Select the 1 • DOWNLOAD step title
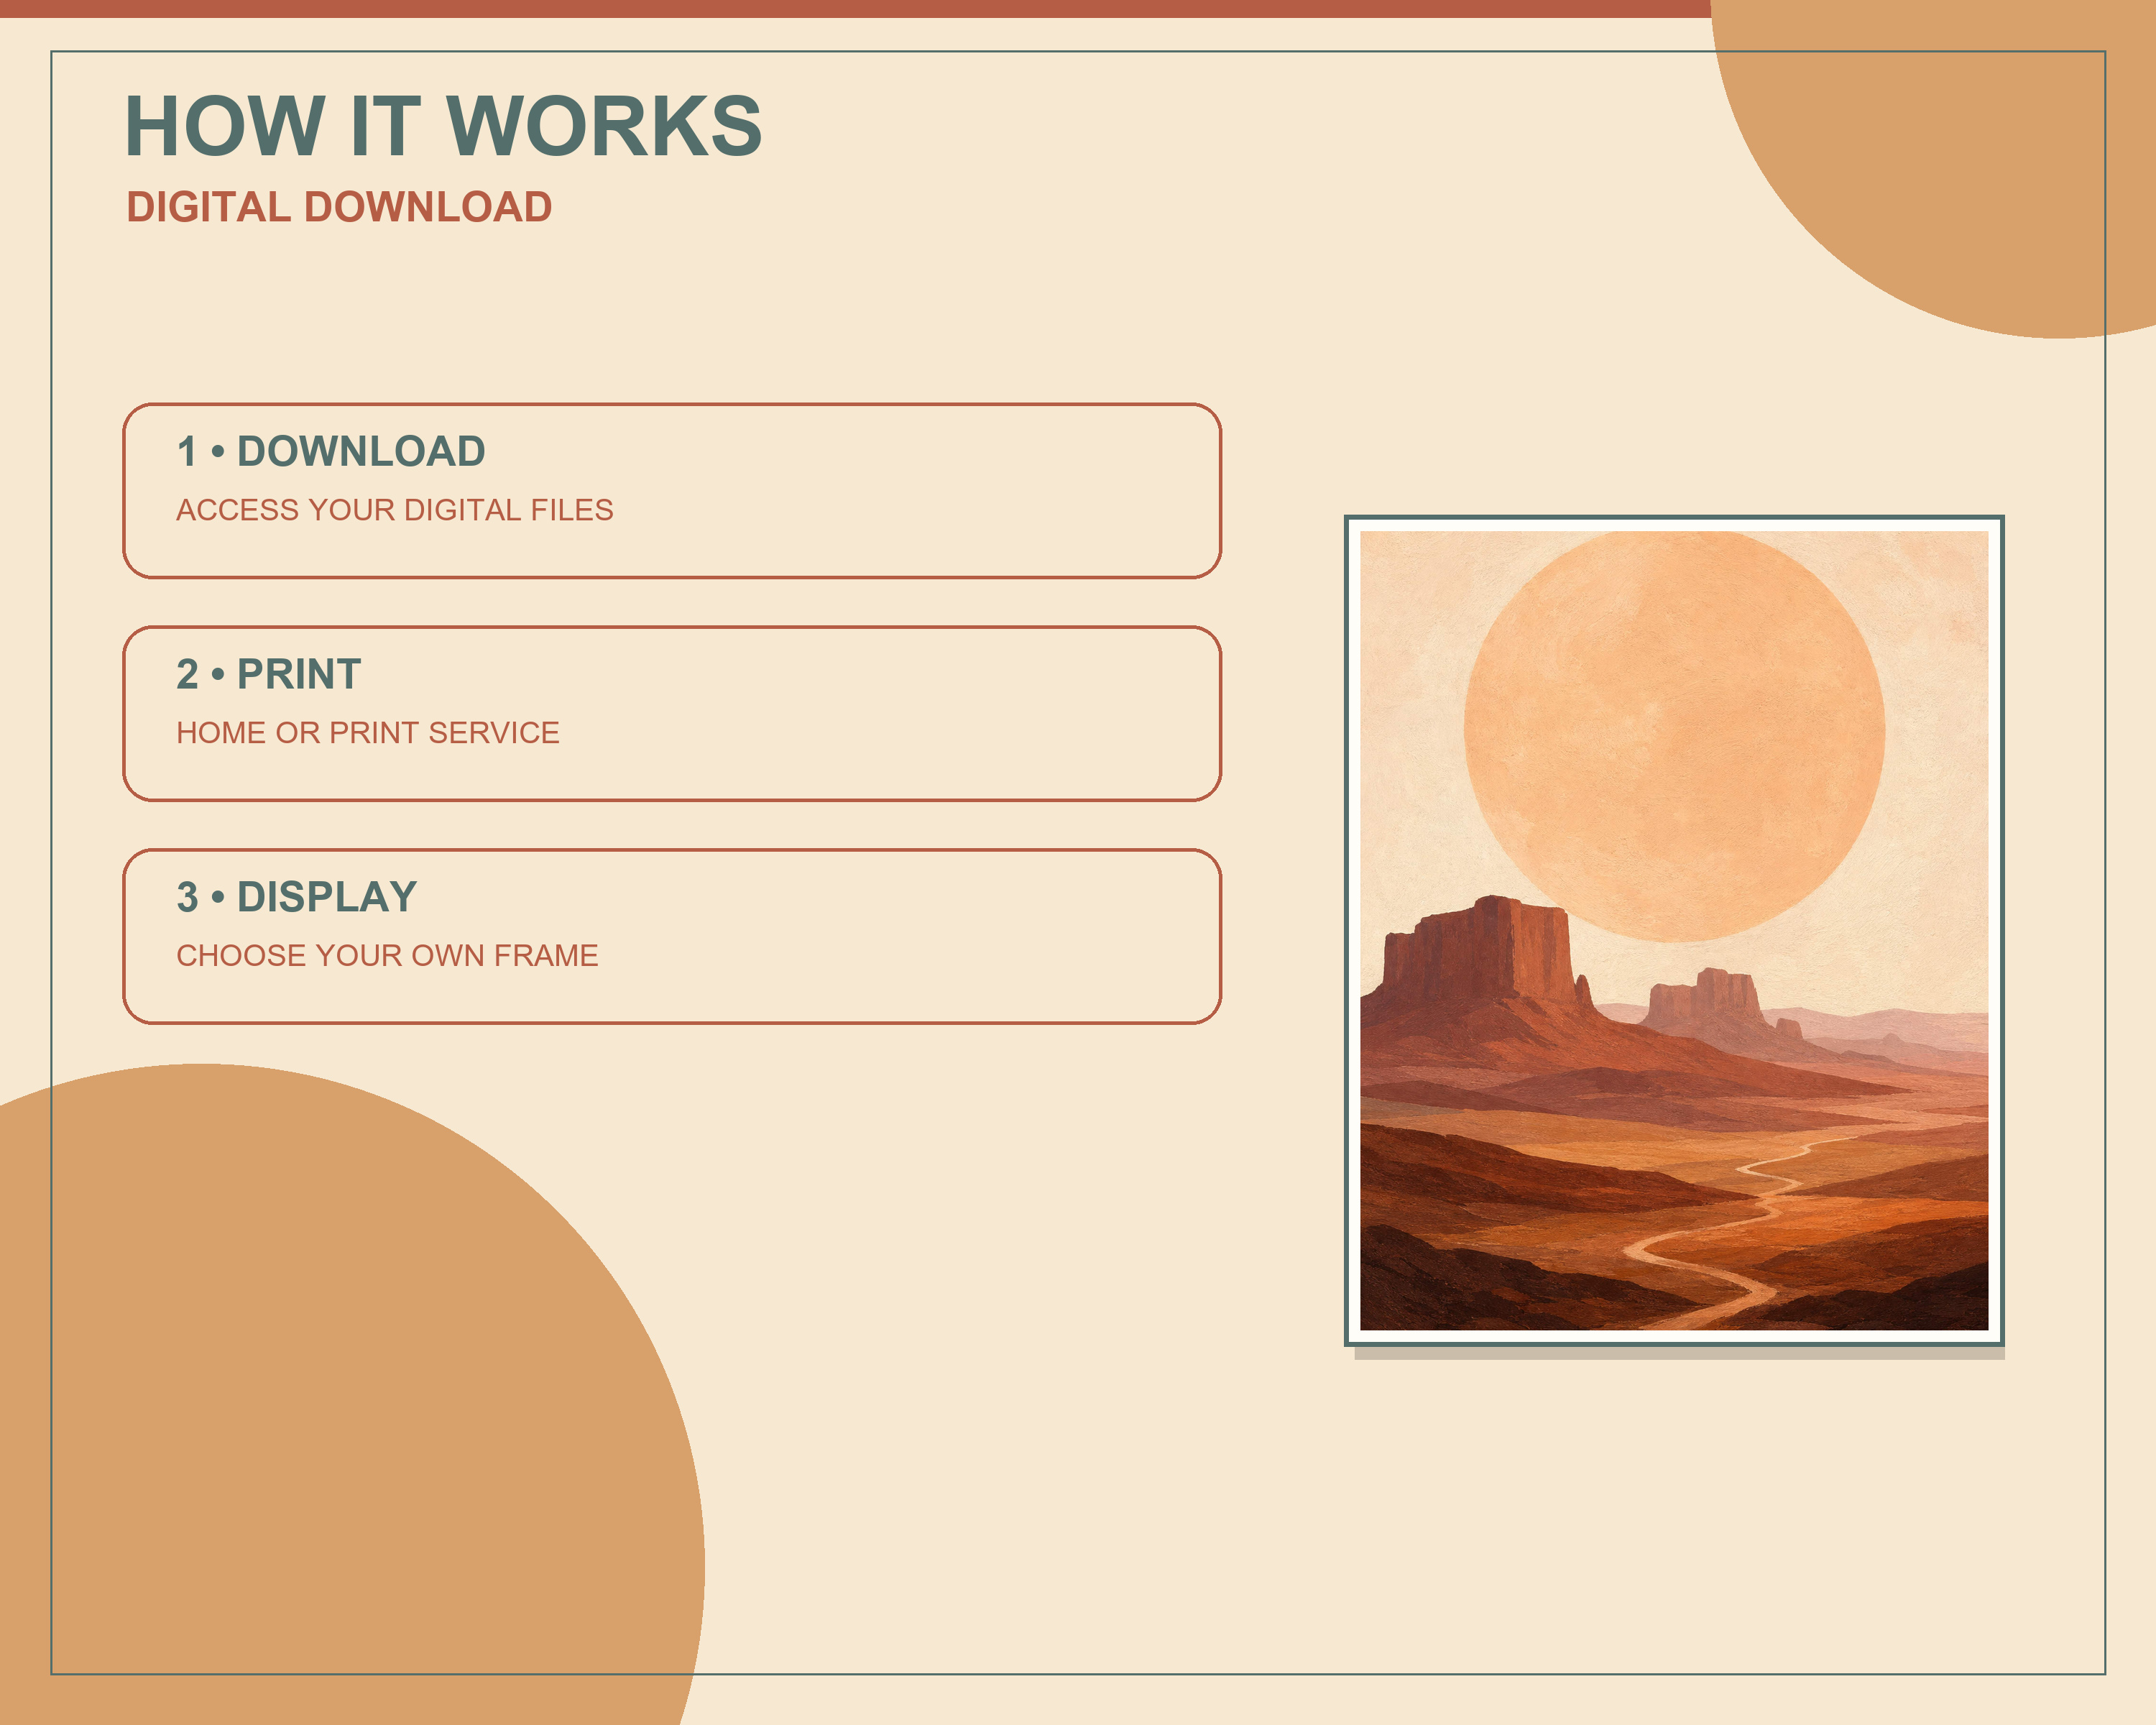Image resolution: width=2156 pixels, height=1725 pixels. (x=331, y=451)
